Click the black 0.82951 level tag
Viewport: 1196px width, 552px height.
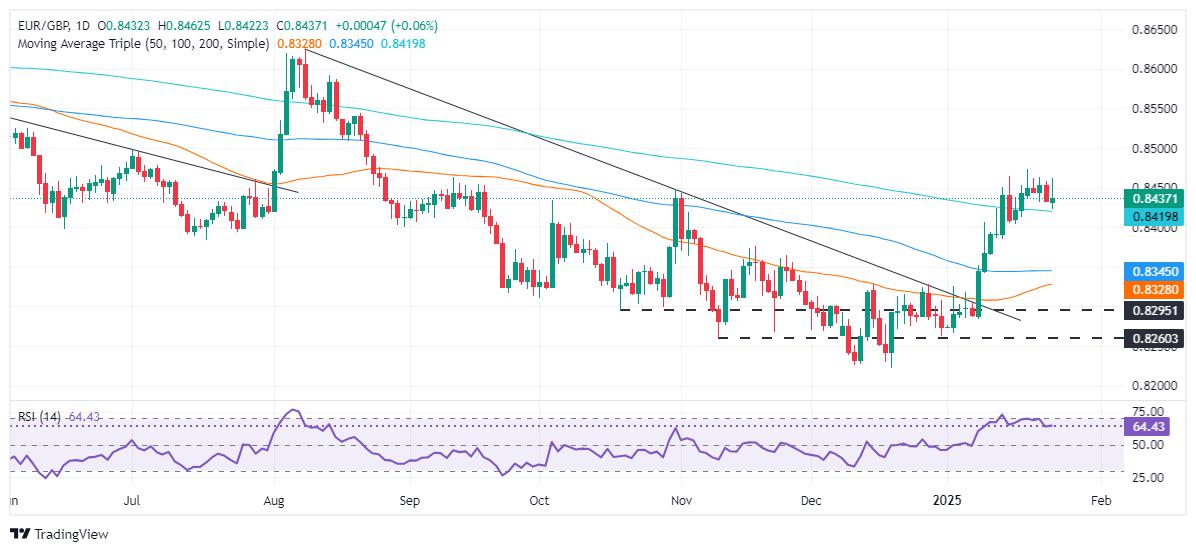tap(1153, 310)
